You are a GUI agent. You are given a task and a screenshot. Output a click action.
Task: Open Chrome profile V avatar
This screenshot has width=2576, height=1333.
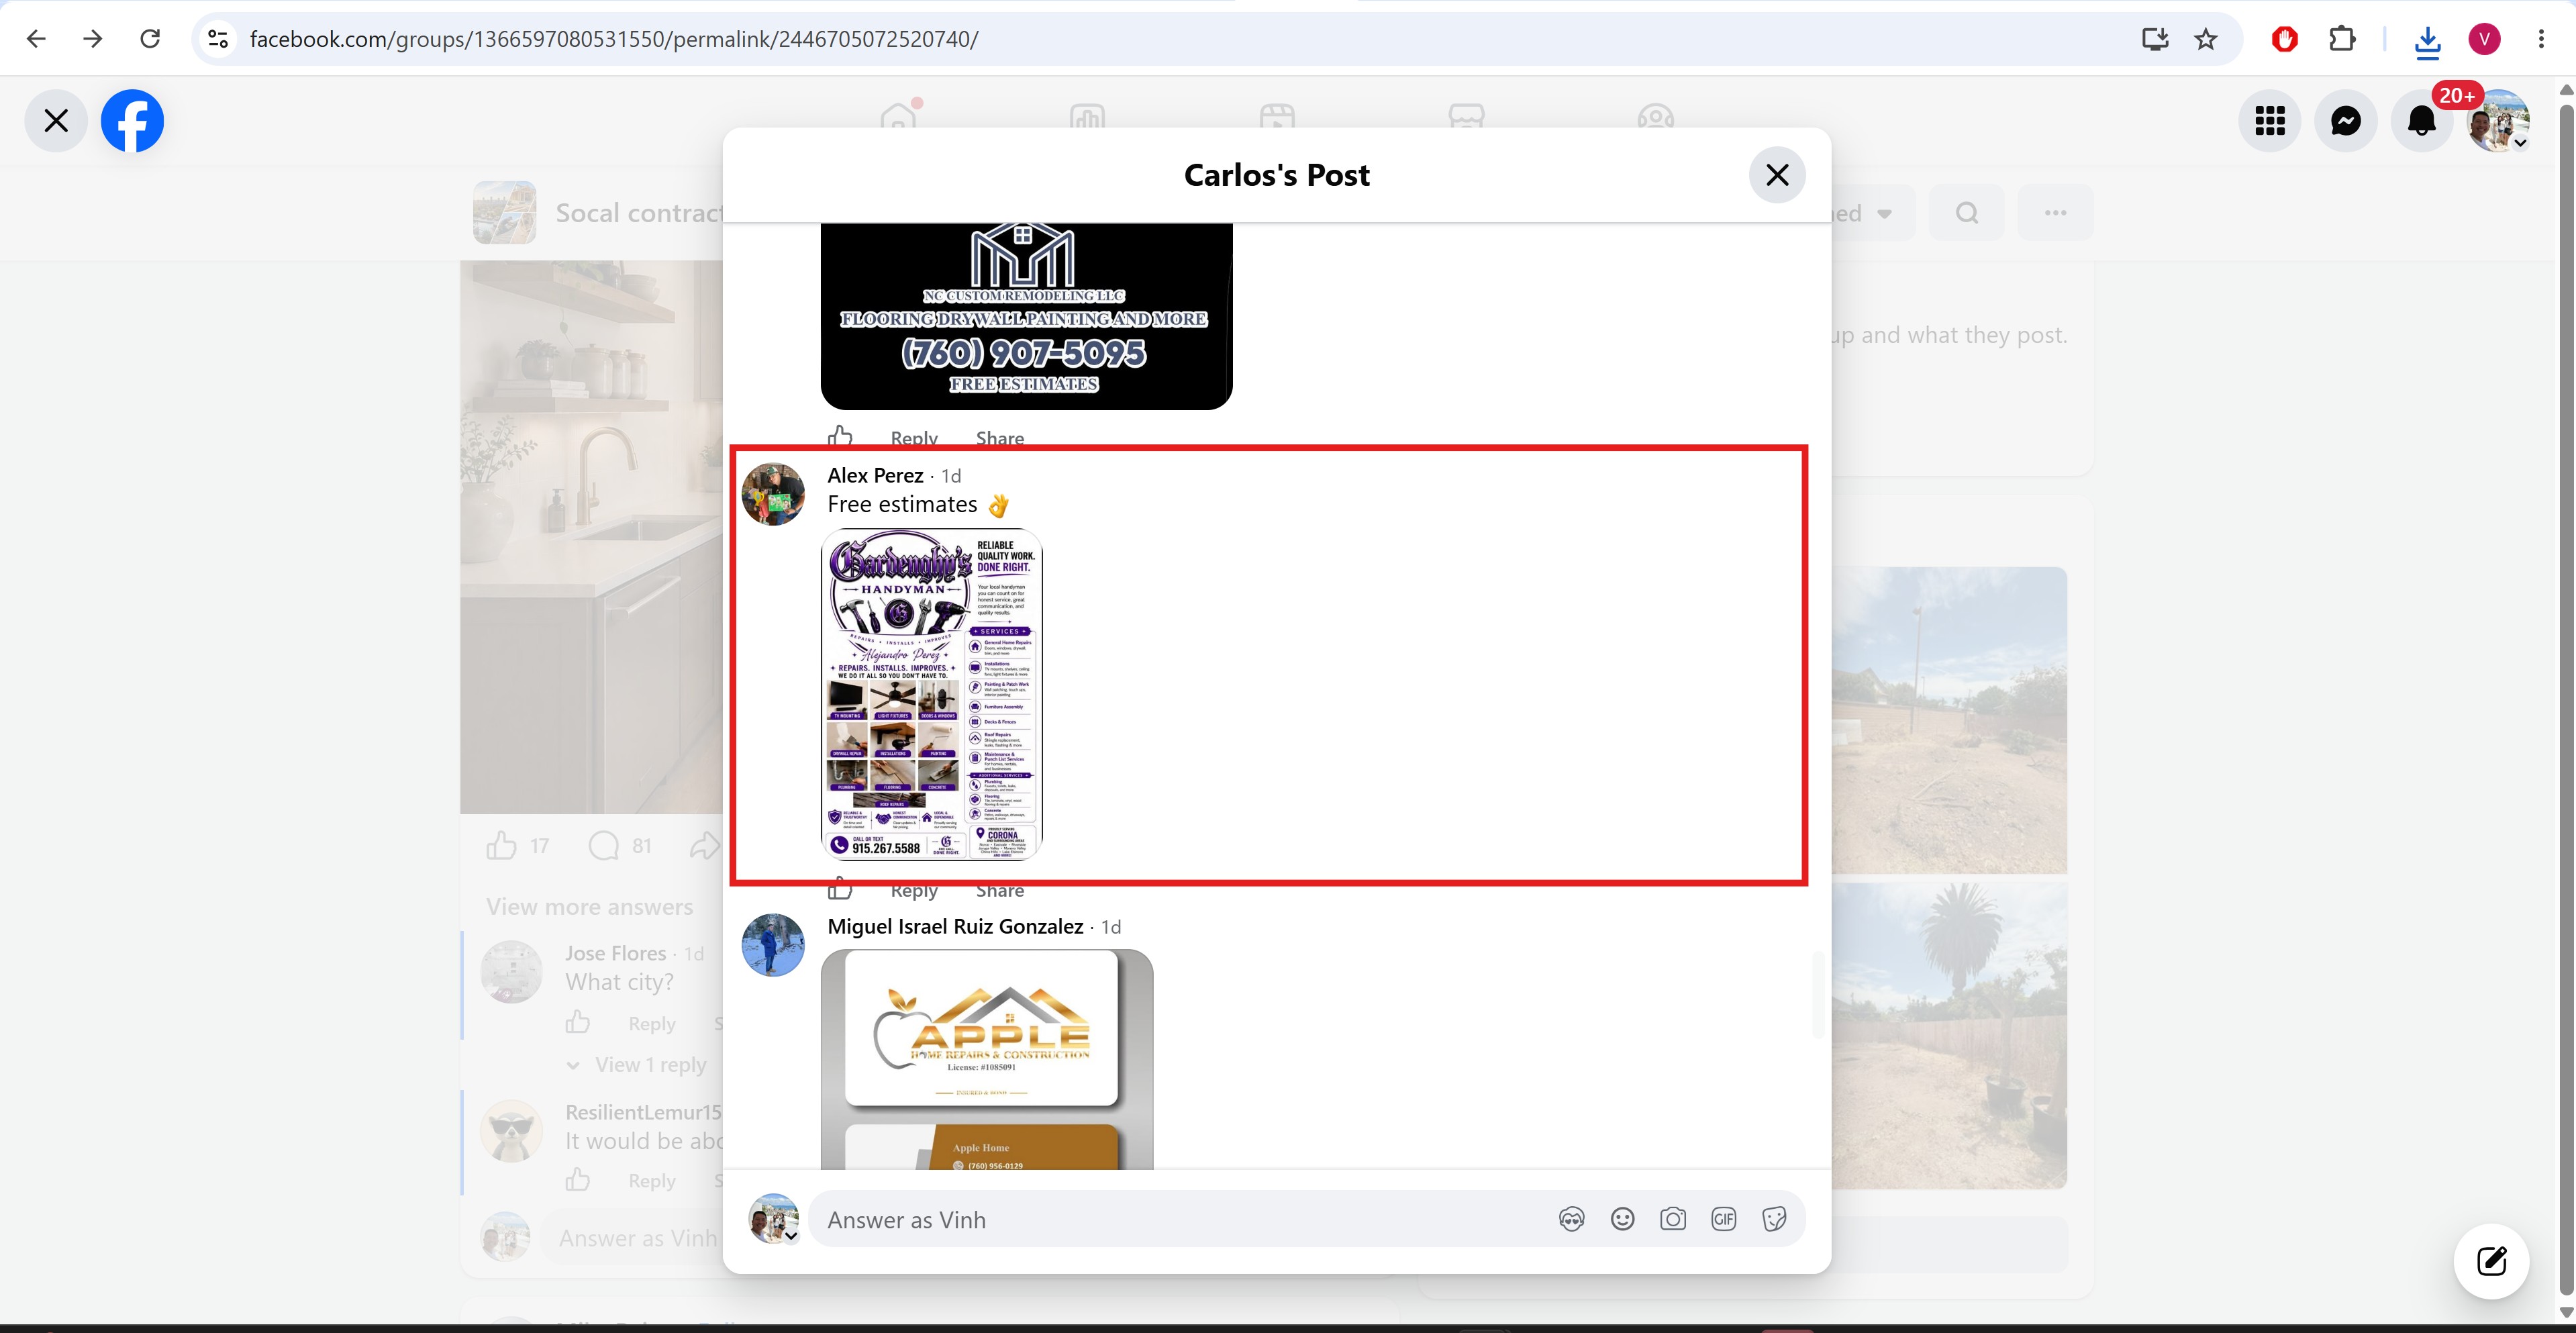point(2485,39)
